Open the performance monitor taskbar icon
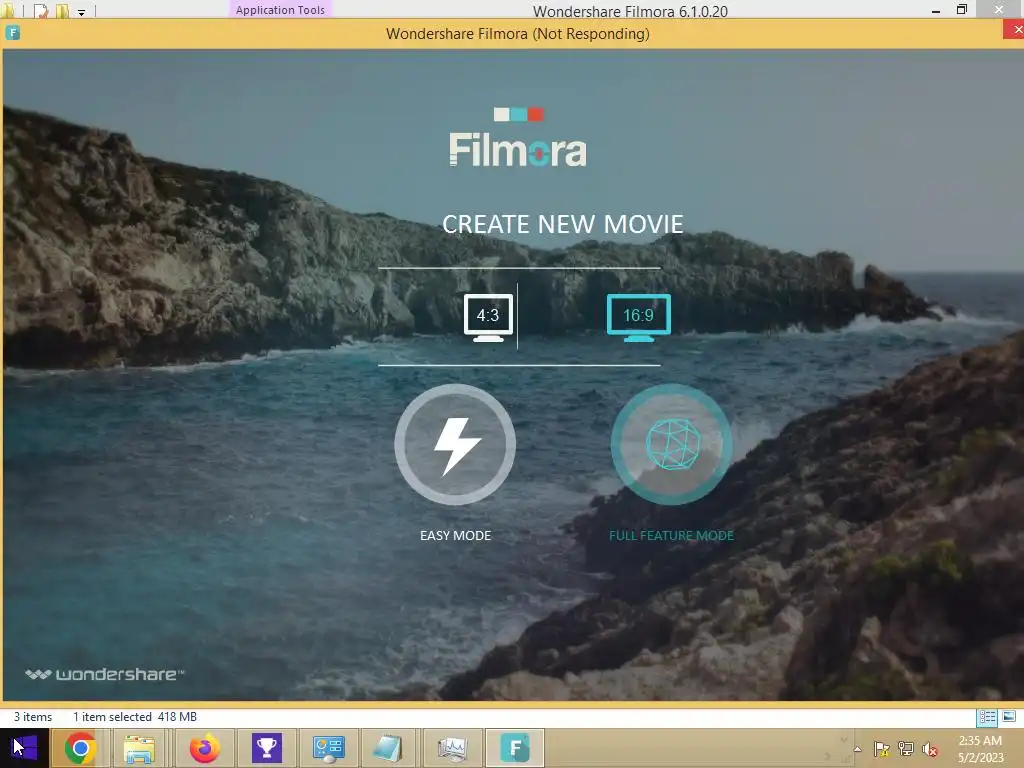Screen dimensions: 1024x768 tap(452, 748)
